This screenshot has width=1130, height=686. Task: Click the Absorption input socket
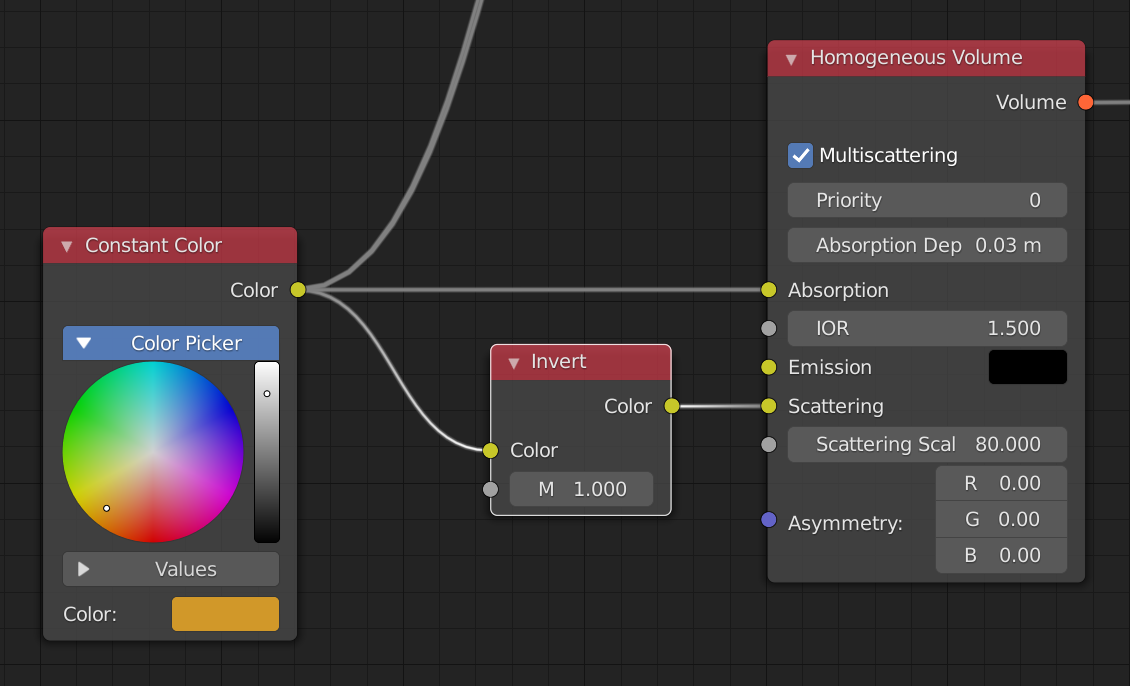[768, 290]
